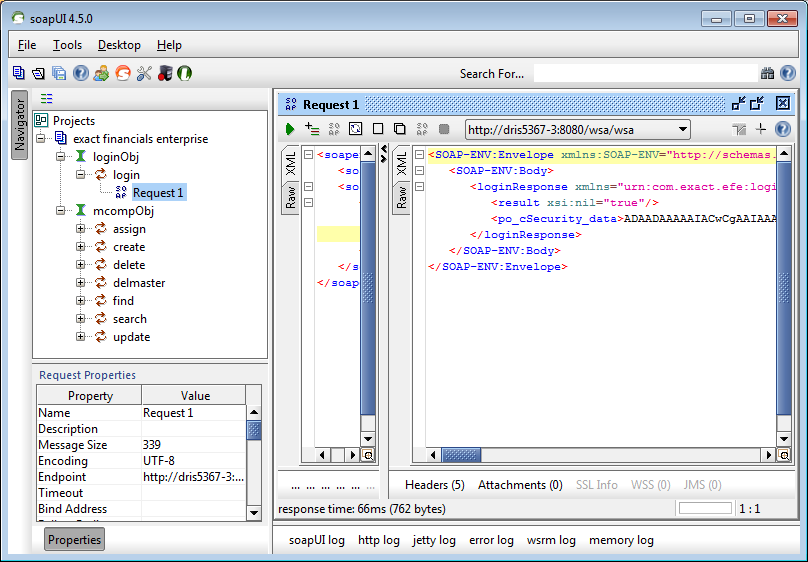Click Add this request to TestCase icon

pos(312,129)
